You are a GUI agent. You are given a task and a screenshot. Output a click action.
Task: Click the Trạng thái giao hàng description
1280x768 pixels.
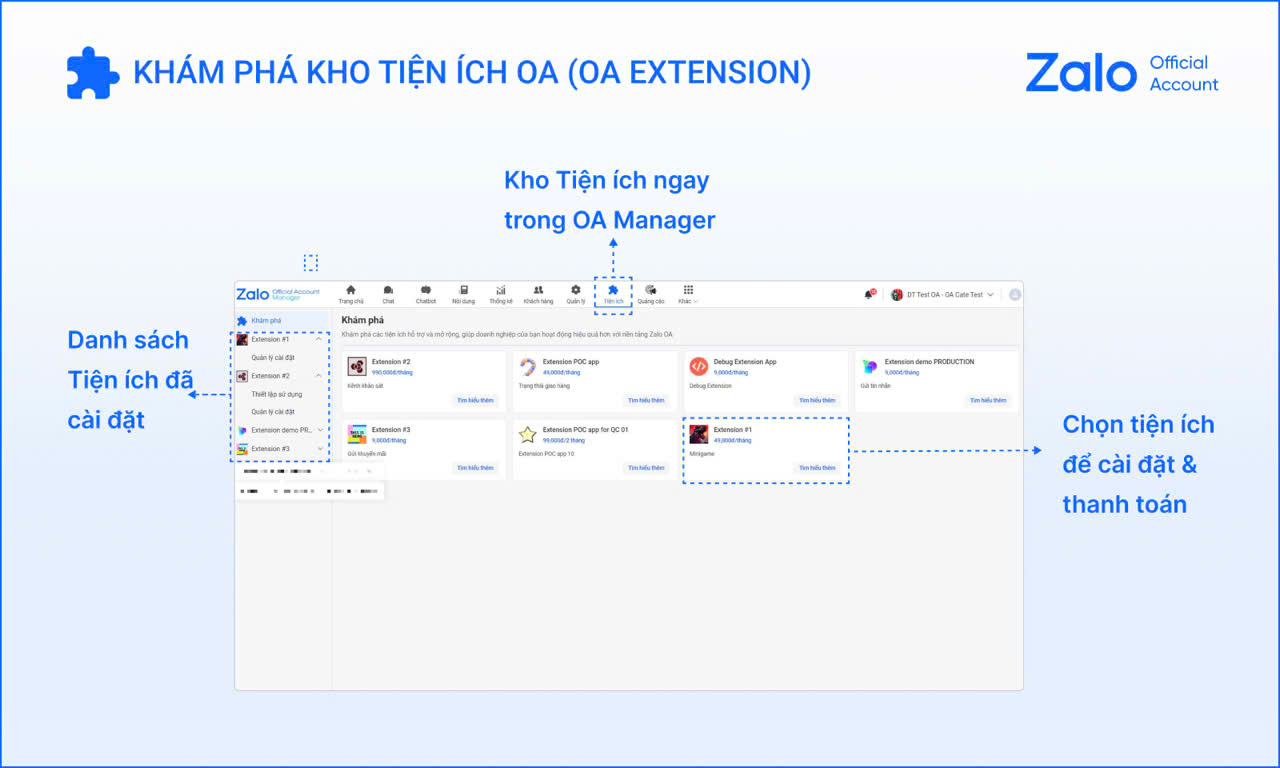(544, 386)
